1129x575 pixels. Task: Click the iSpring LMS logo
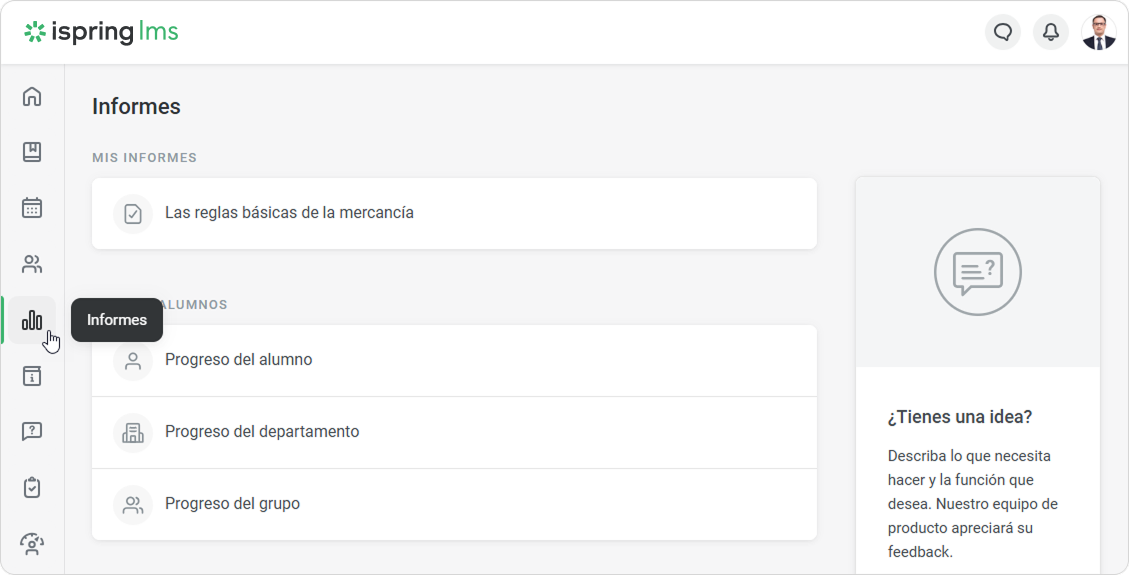101,32
